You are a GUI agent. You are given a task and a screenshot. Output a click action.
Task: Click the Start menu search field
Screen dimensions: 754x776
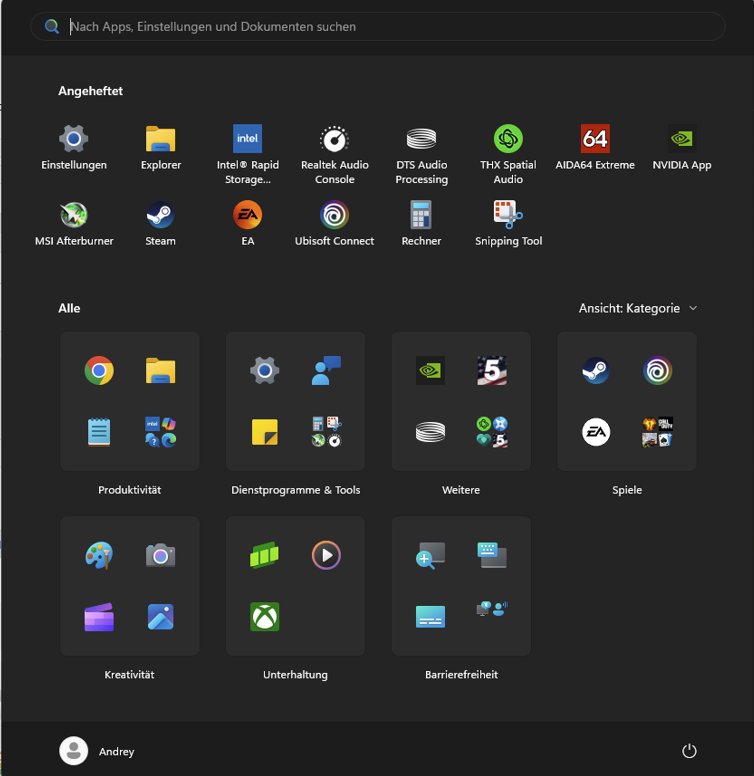378,27
